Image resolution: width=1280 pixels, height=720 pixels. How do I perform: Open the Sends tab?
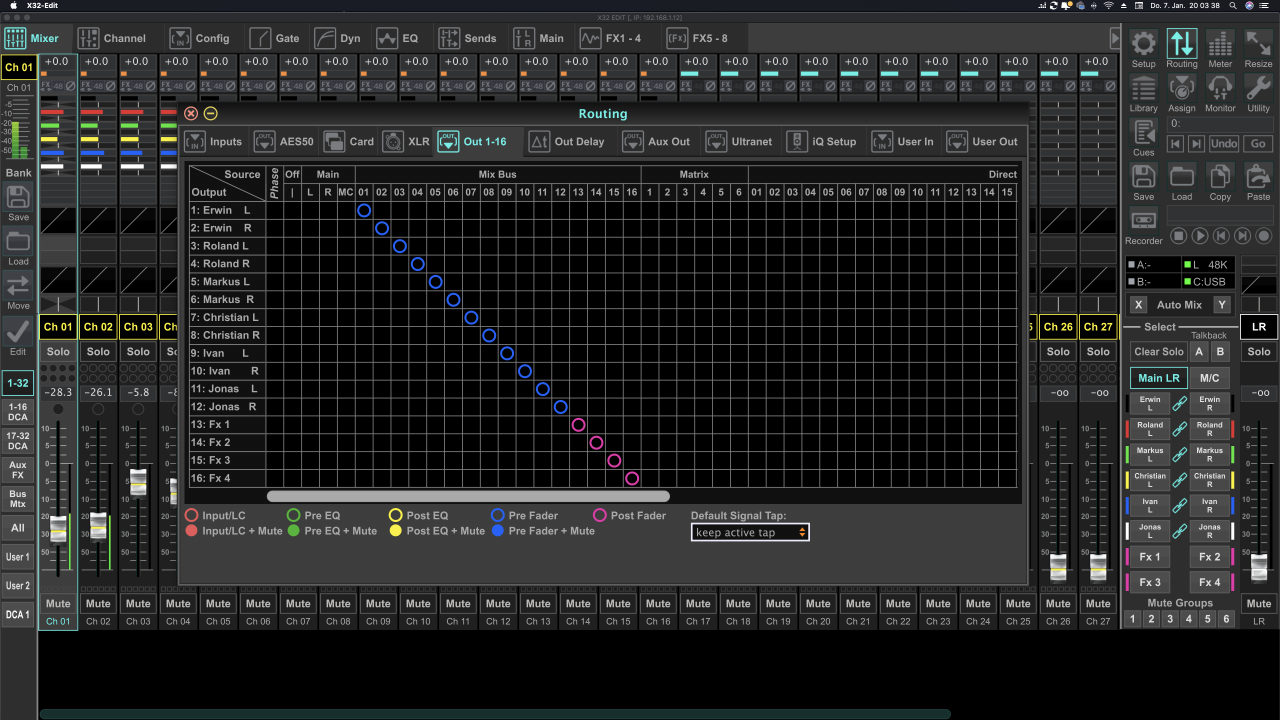[467, 39]
